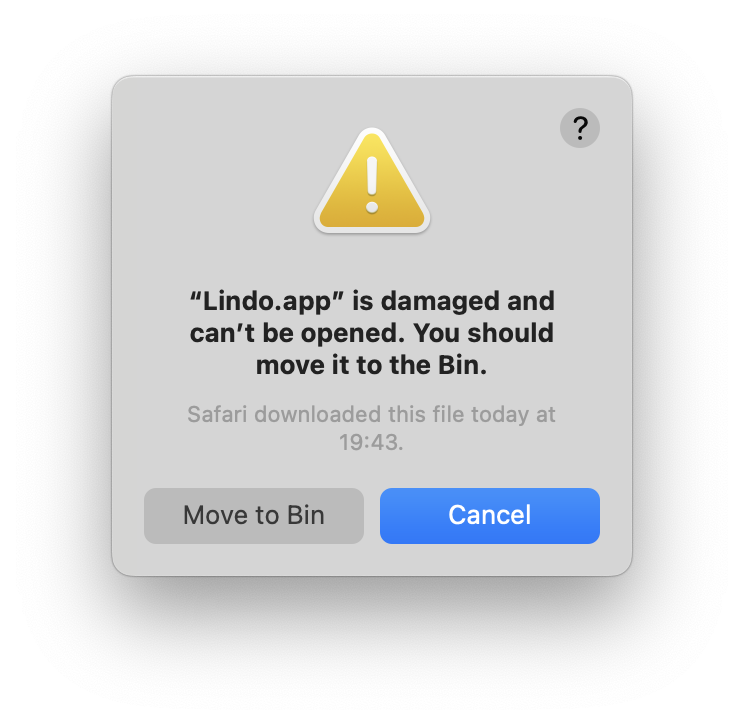Click the "is damaged and" heading line
The image size is (744, 724).
[453, 302]
